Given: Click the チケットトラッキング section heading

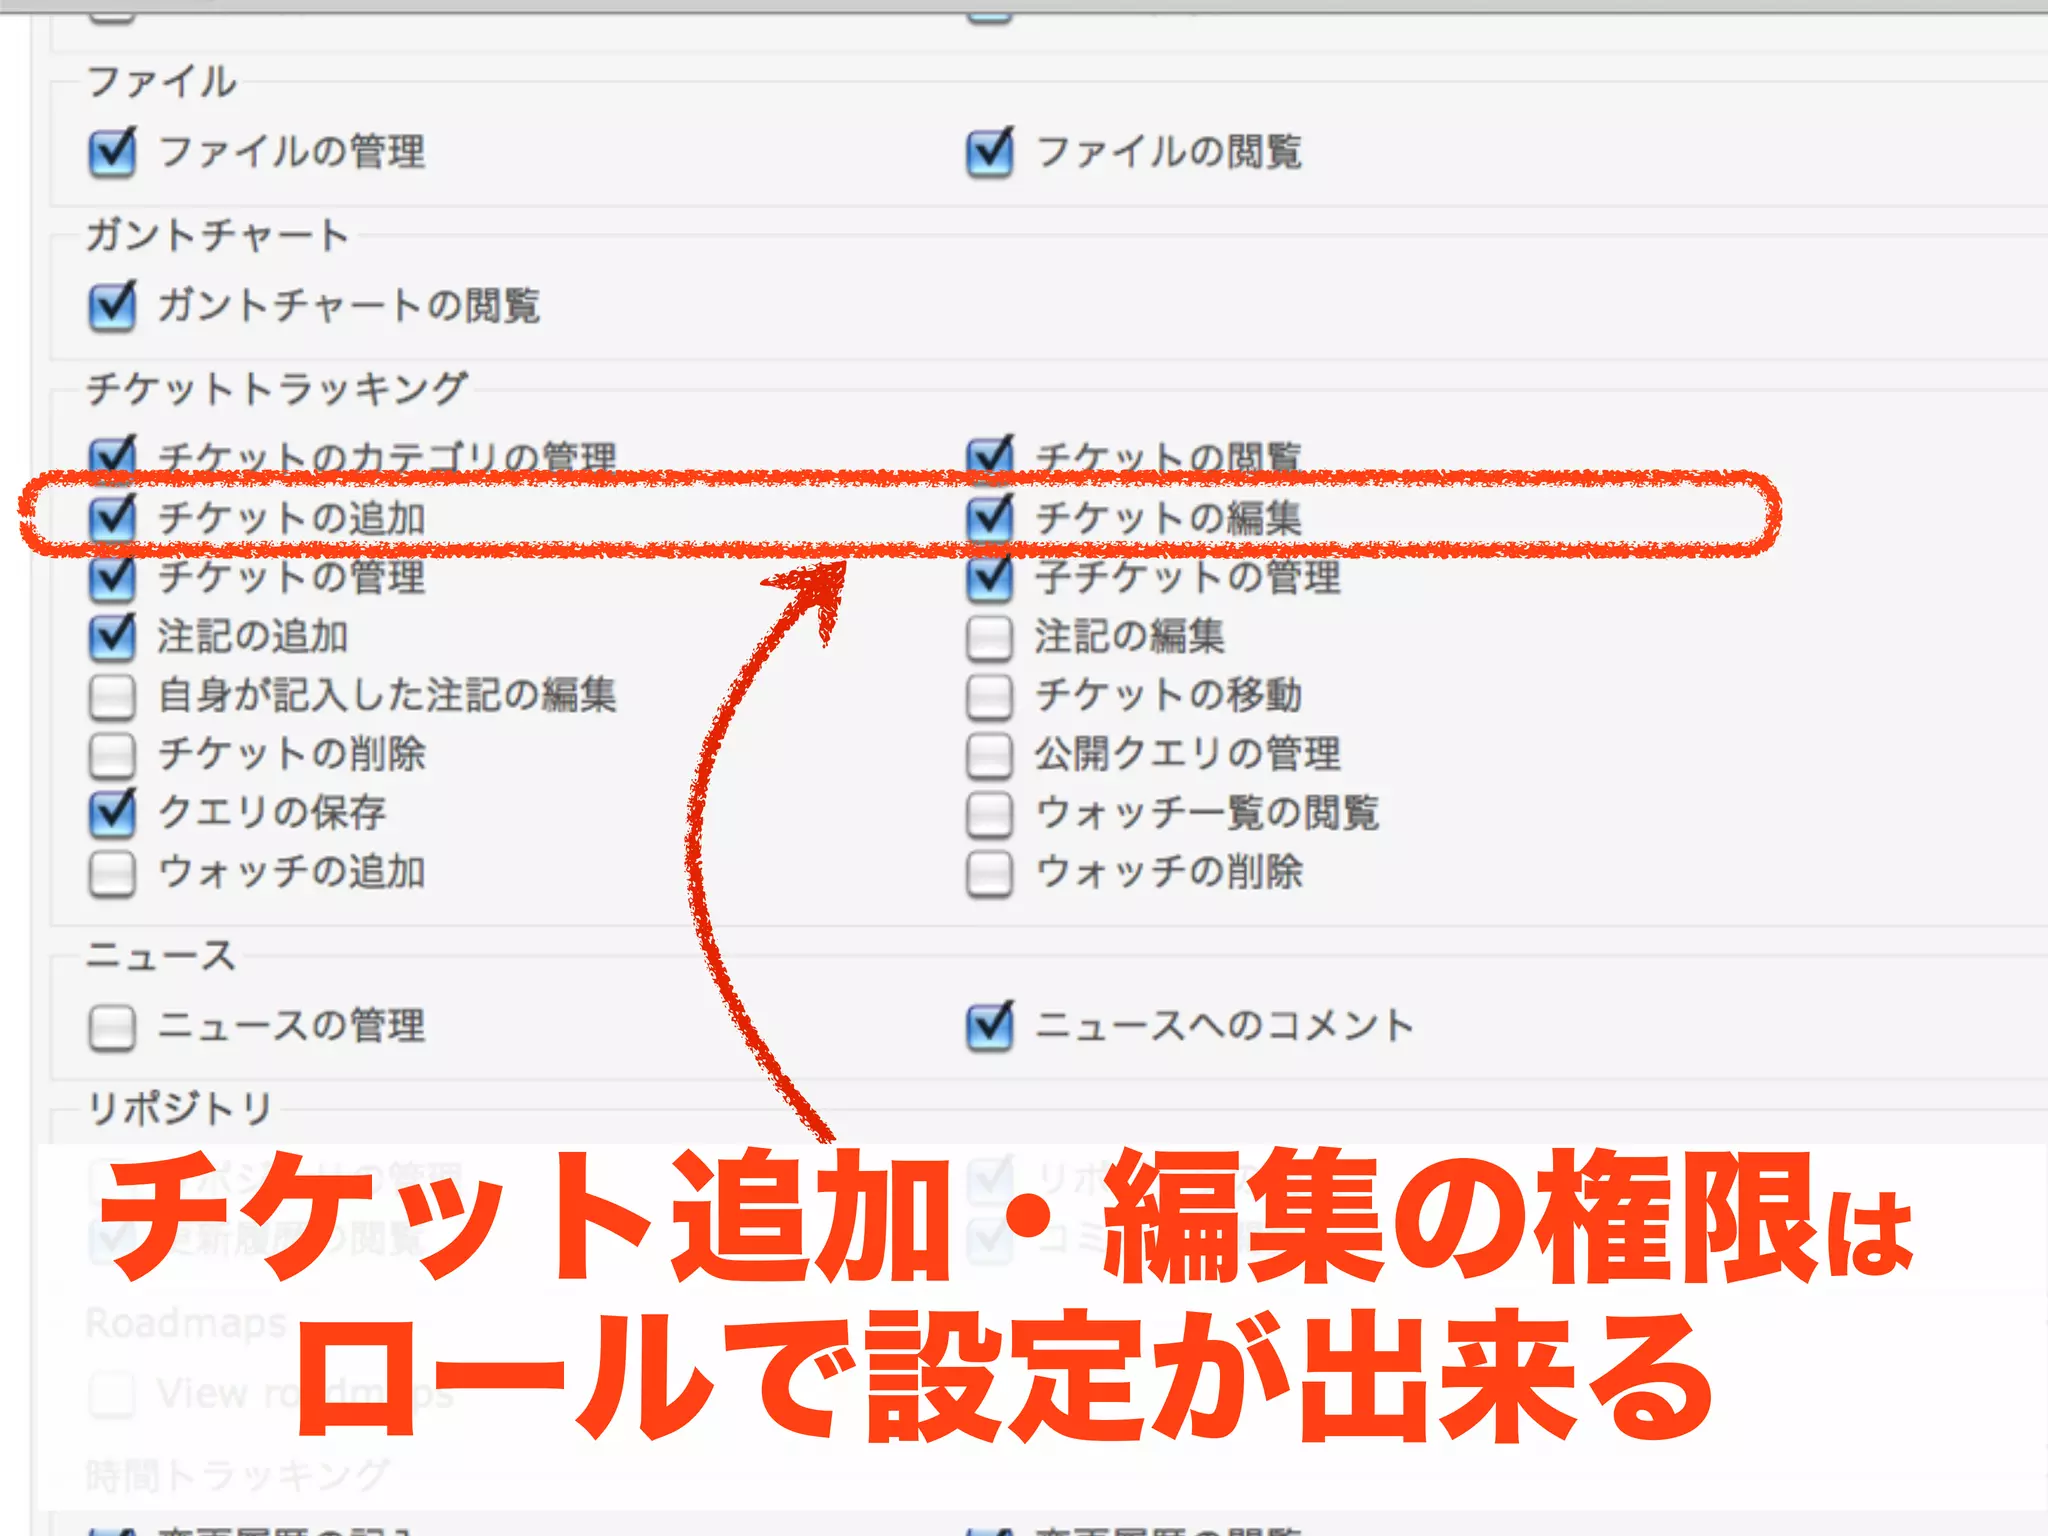Looking at the screenshot, I should point(277,388).
